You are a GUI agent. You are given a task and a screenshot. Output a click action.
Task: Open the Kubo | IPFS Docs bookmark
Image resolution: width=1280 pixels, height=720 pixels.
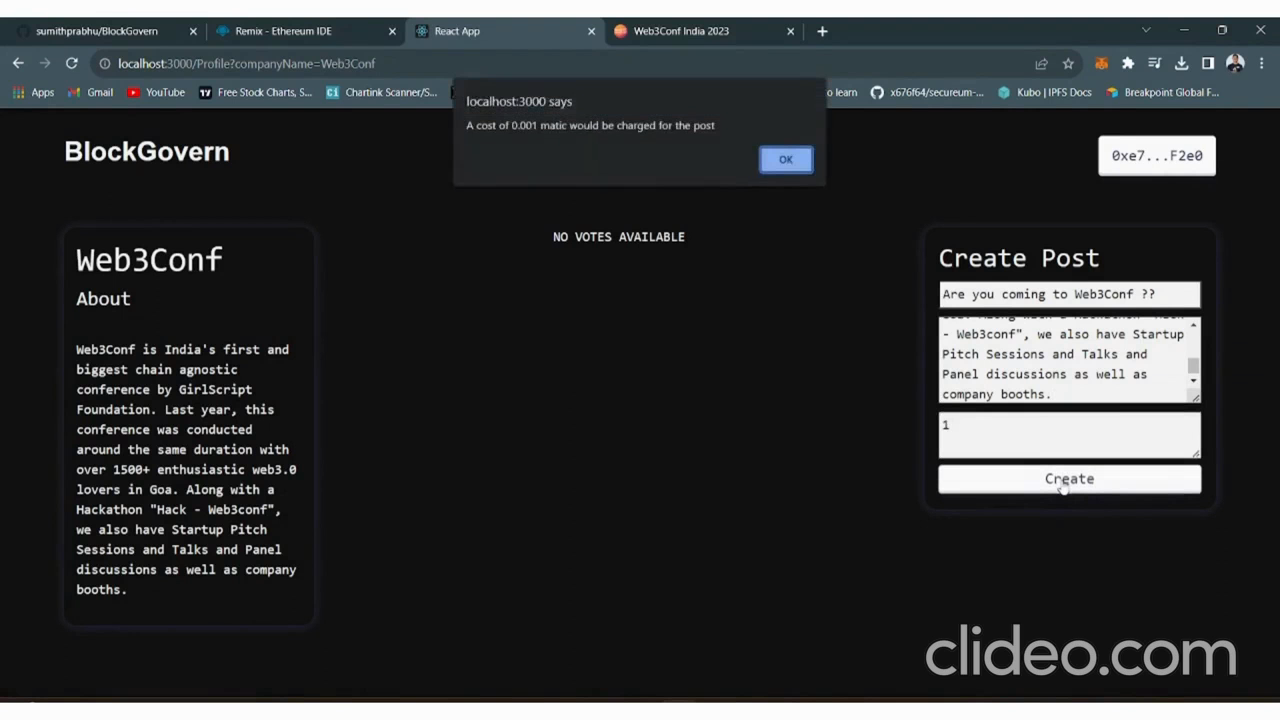pos(1044,92)
